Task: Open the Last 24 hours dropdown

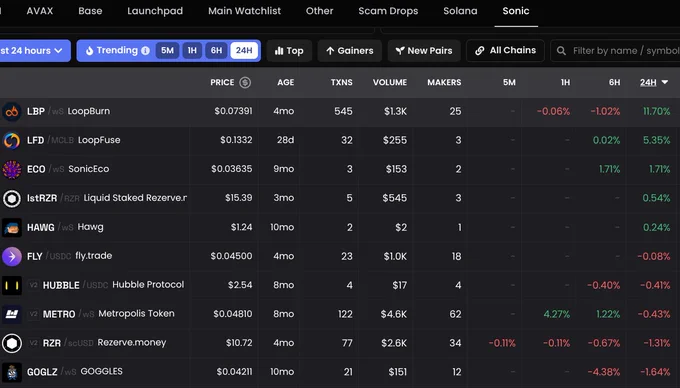Action: click(35, 51)
